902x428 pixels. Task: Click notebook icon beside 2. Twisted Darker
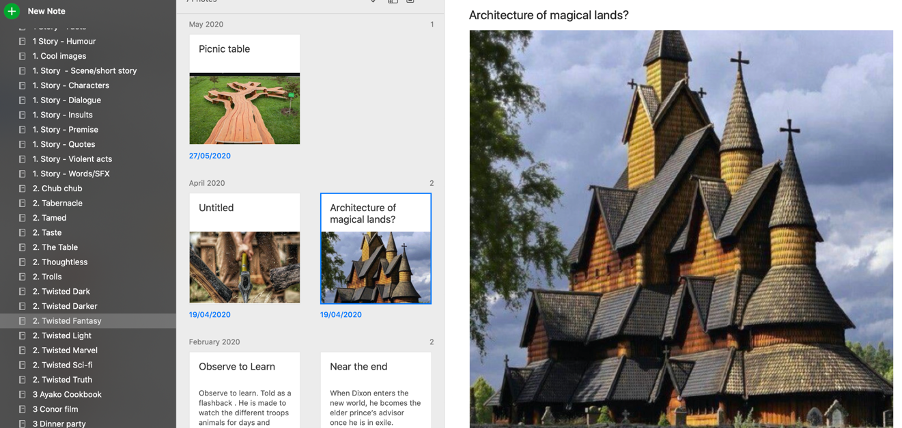[x=22, y=307]
